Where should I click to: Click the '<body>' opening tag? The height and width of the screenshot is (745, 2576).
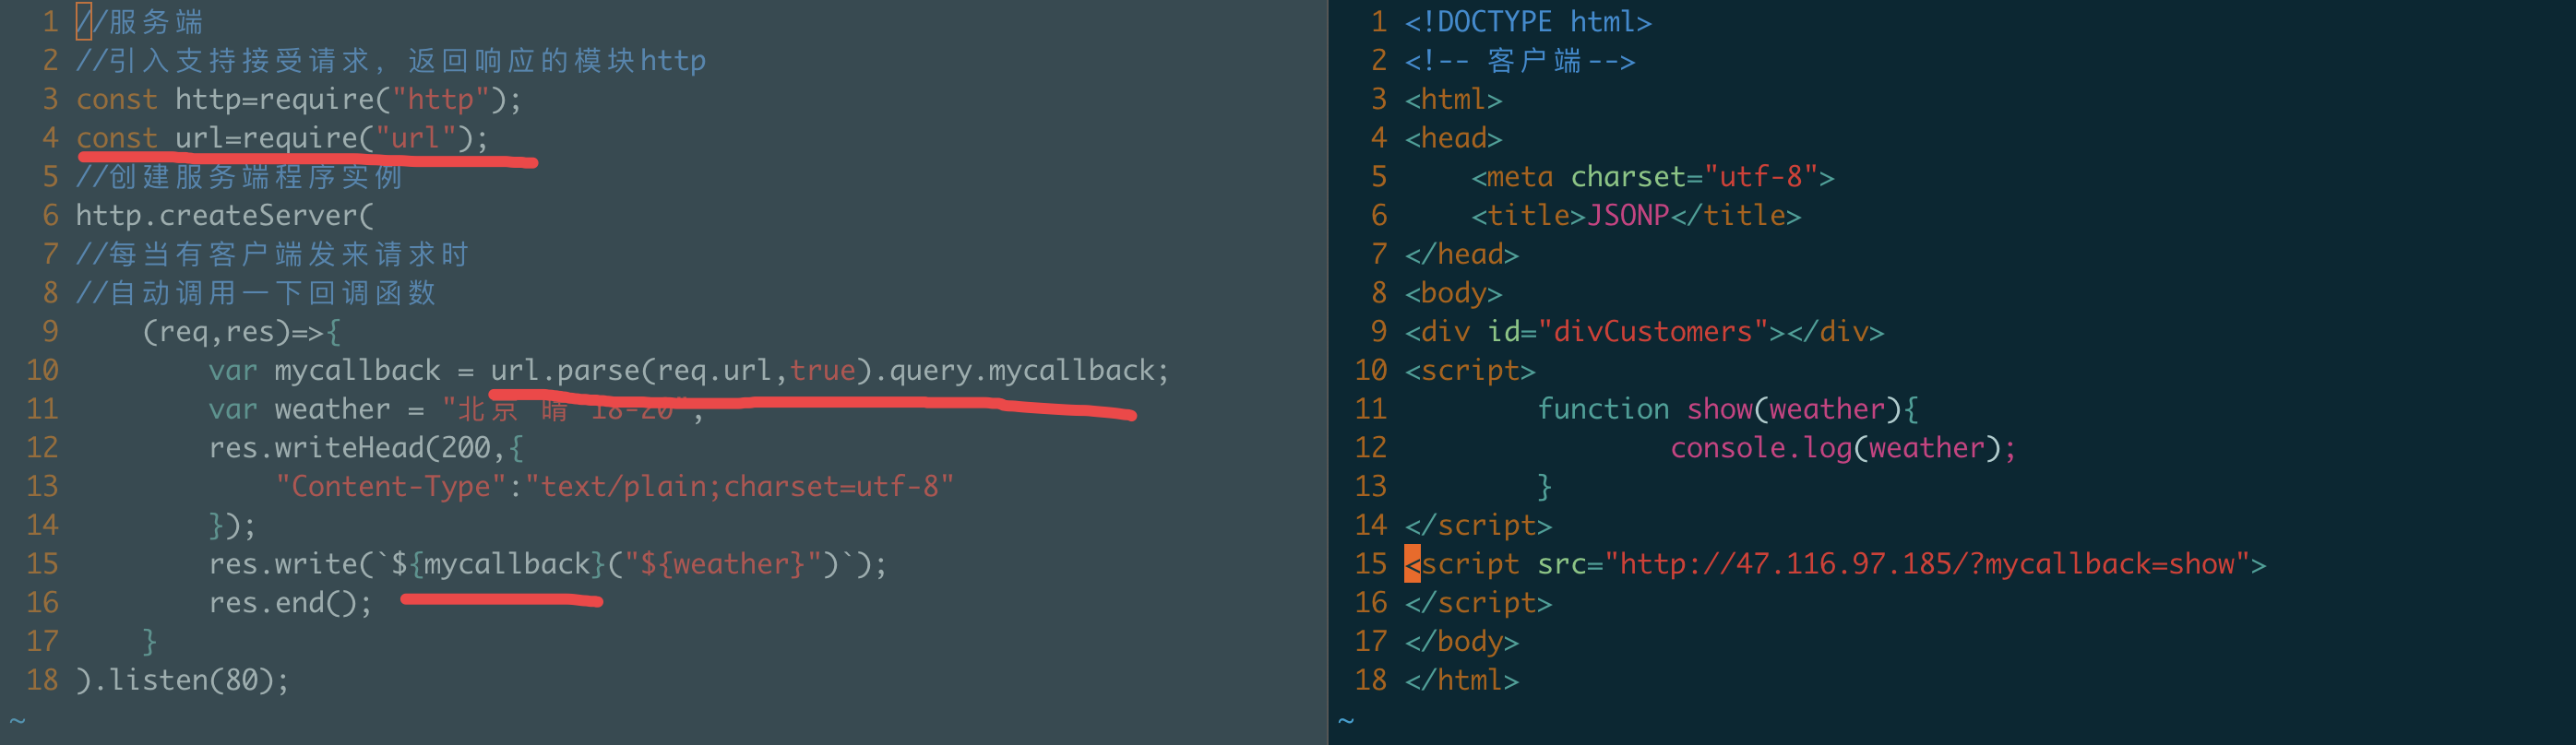pyautogui.click(x=1453, y=293)
